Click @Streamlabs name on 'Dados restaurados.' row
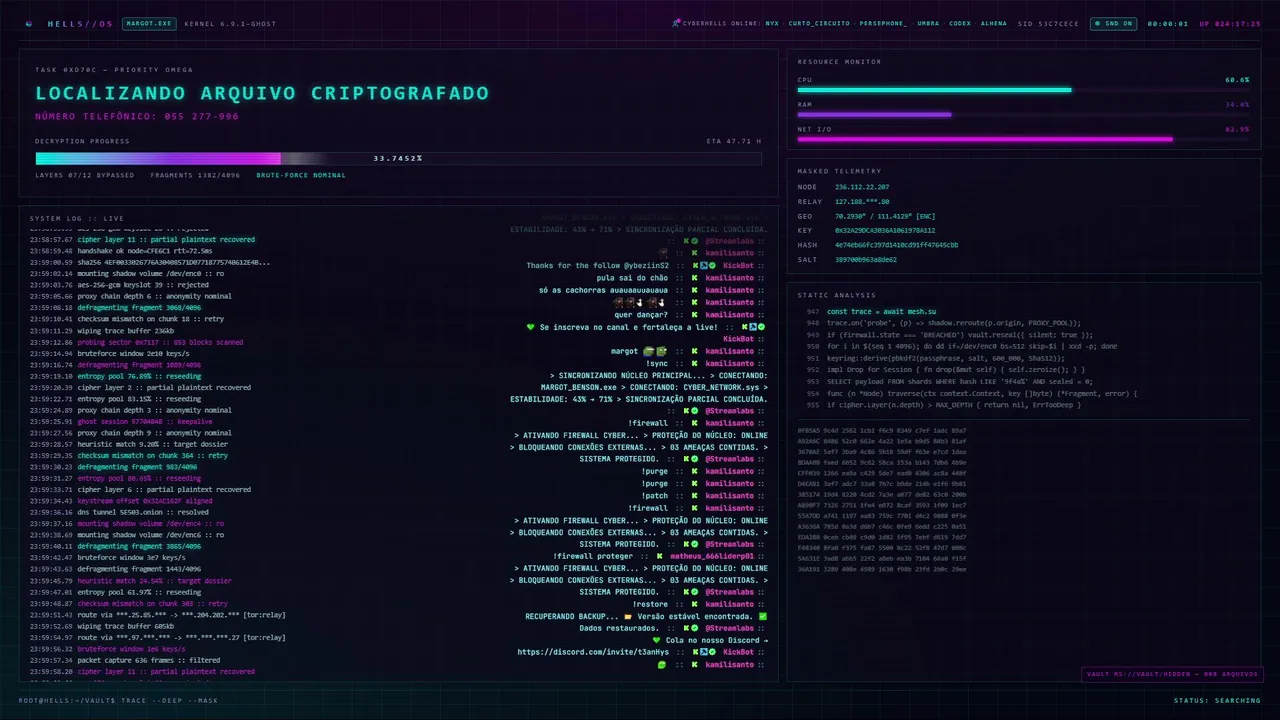The height and width of the screenshot is (720, 1280). coord(730,628)
